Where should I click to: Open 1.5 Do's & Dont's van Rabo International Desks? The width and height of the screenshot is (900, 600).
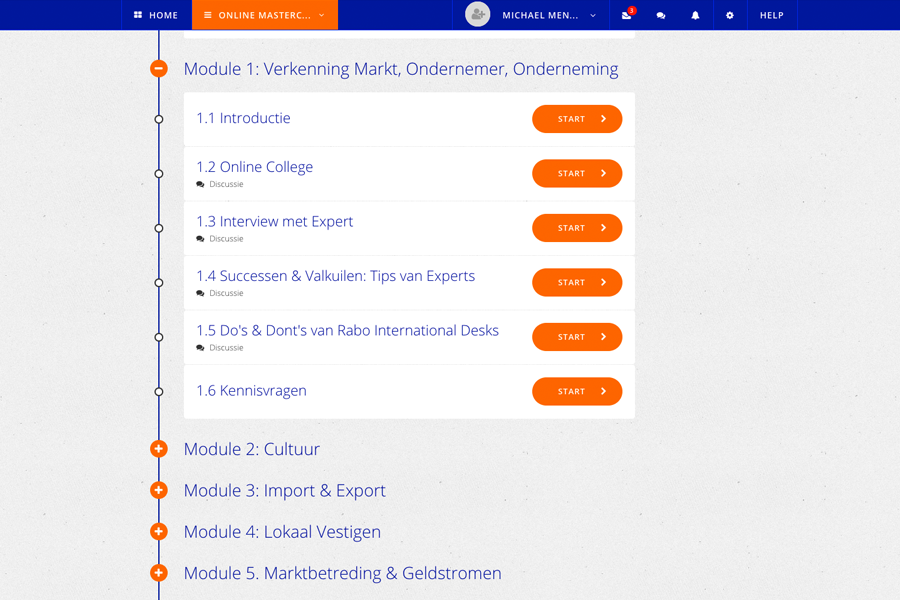(348, 331)
